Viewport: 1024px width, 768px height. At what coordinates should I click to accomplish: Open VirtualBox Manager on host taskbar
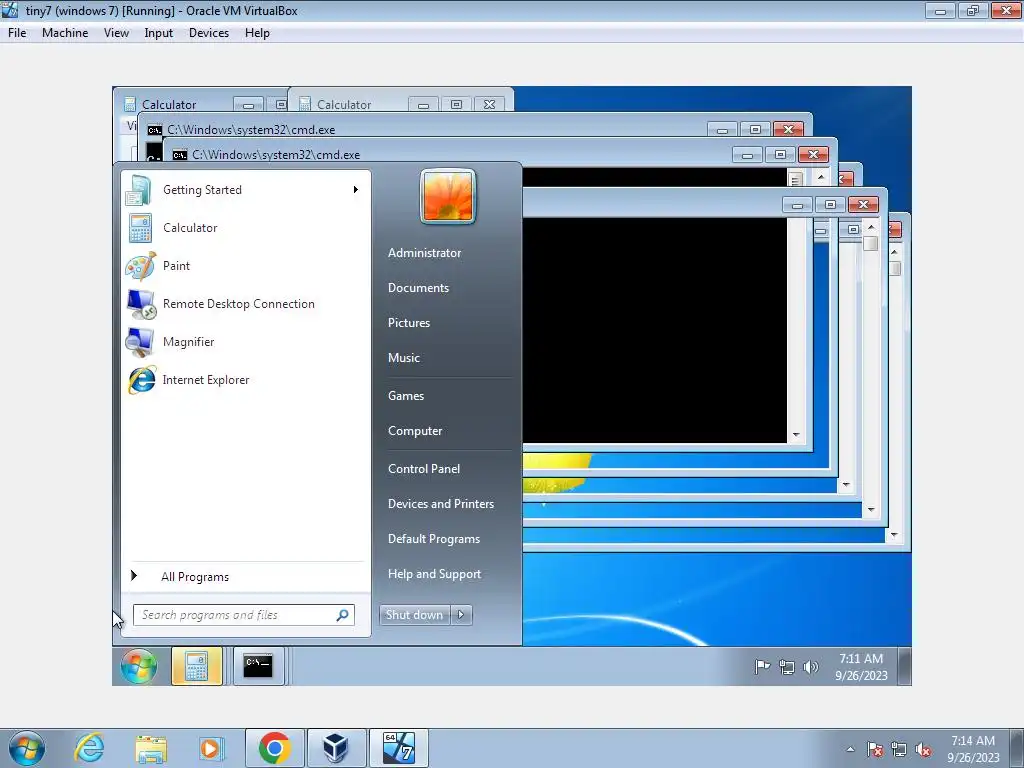(x=336, y=748)
